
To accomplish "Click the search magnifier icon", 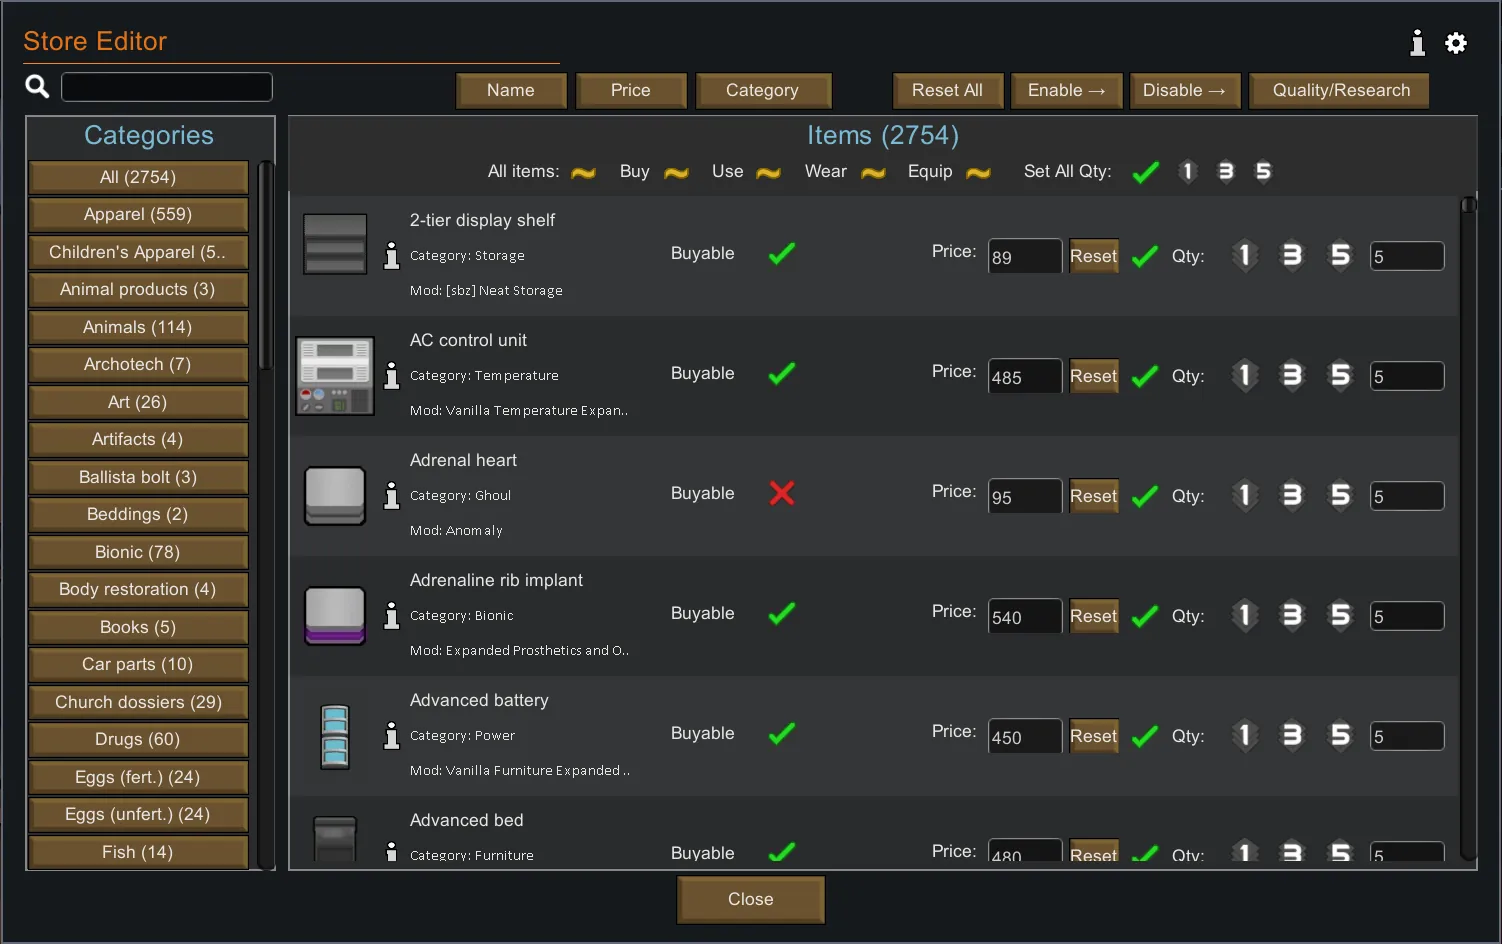I will coord(37,87).
